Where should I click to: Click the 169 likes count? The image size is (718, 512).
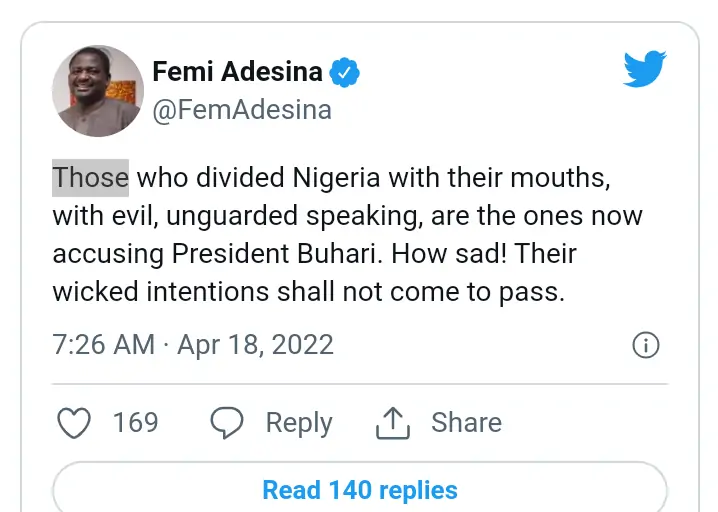coord(135,423)
